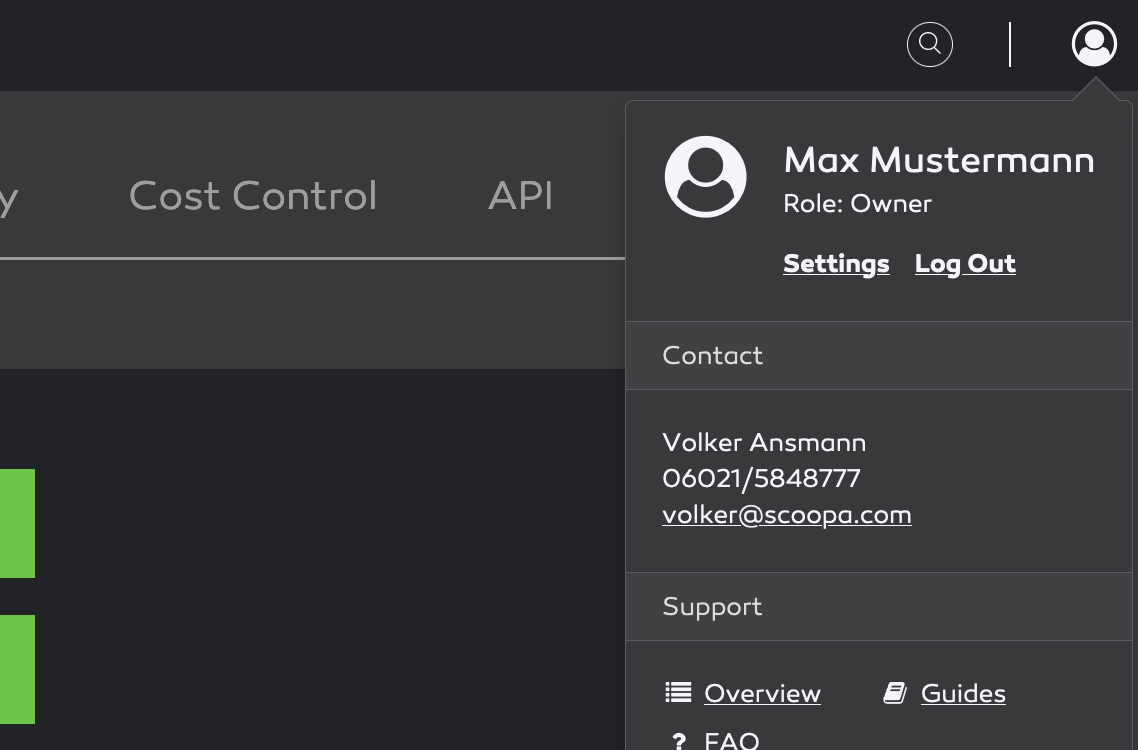Screen dimensions: 1138x750
Task: Click the Max Mustermann name text
Action: 938,160
